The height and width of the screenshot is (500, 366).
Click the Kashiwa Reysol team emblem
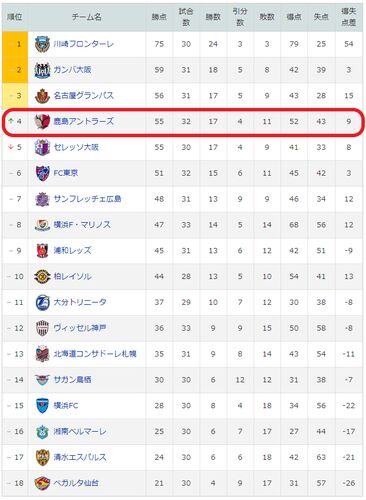pyautogui.click(x=42, y=276)
